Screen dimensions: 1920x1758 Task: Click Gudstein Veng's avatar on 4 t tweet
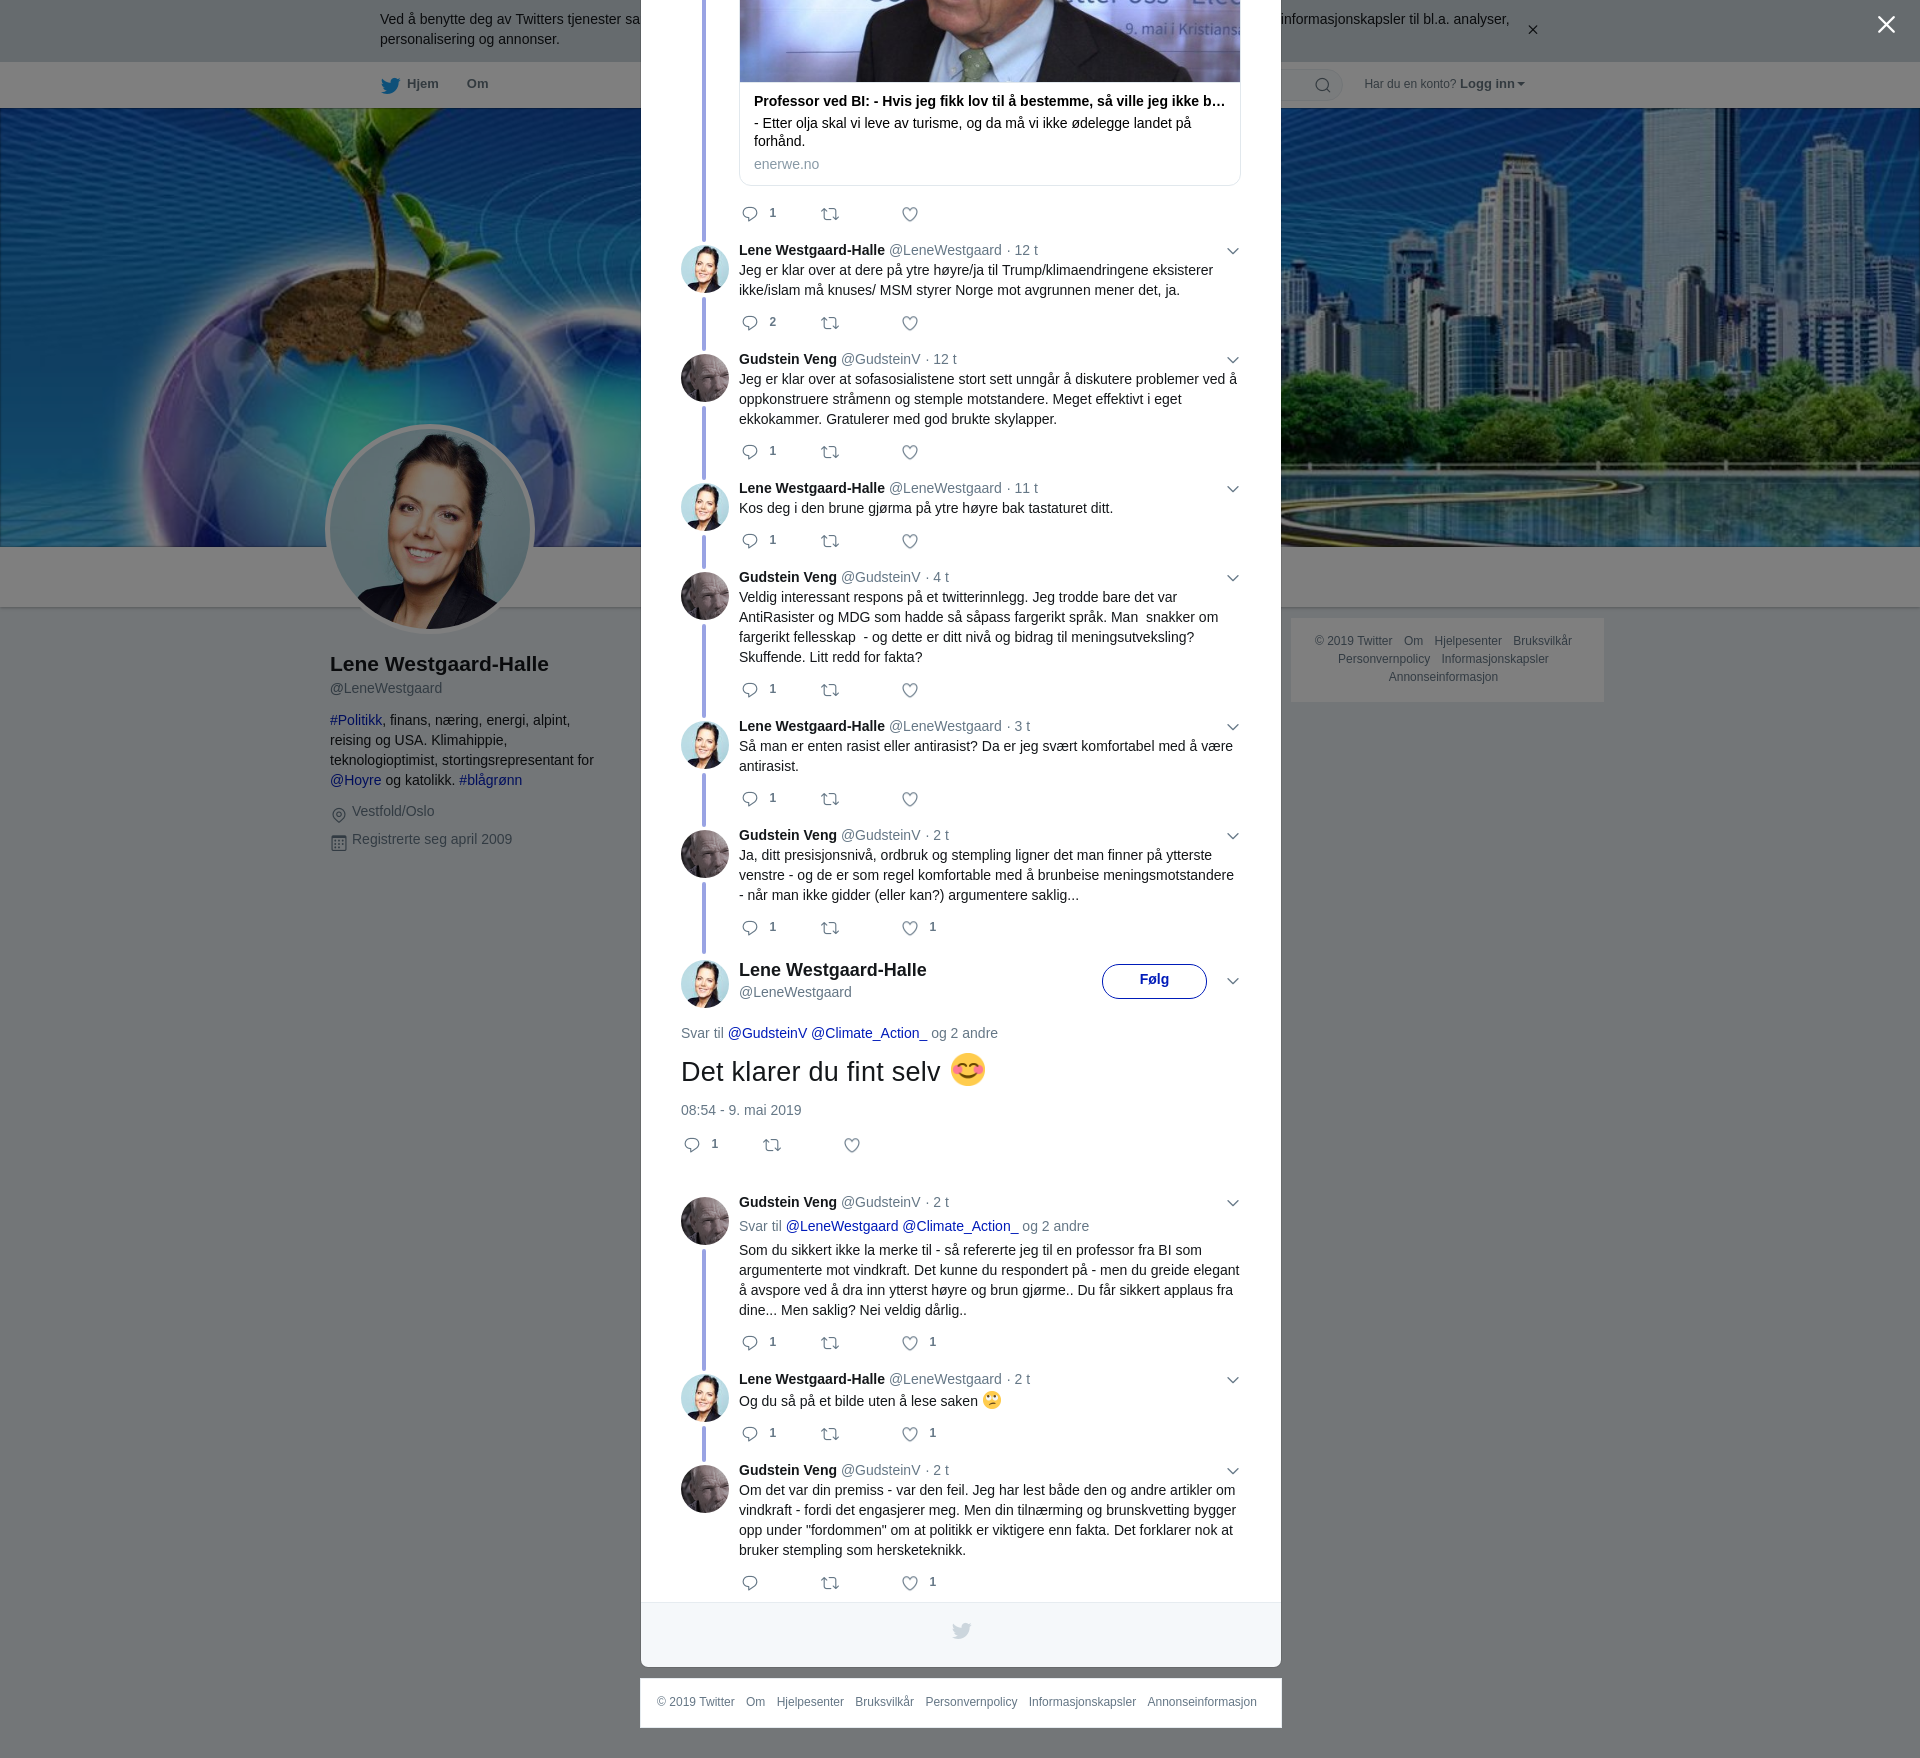click(705, 596)
